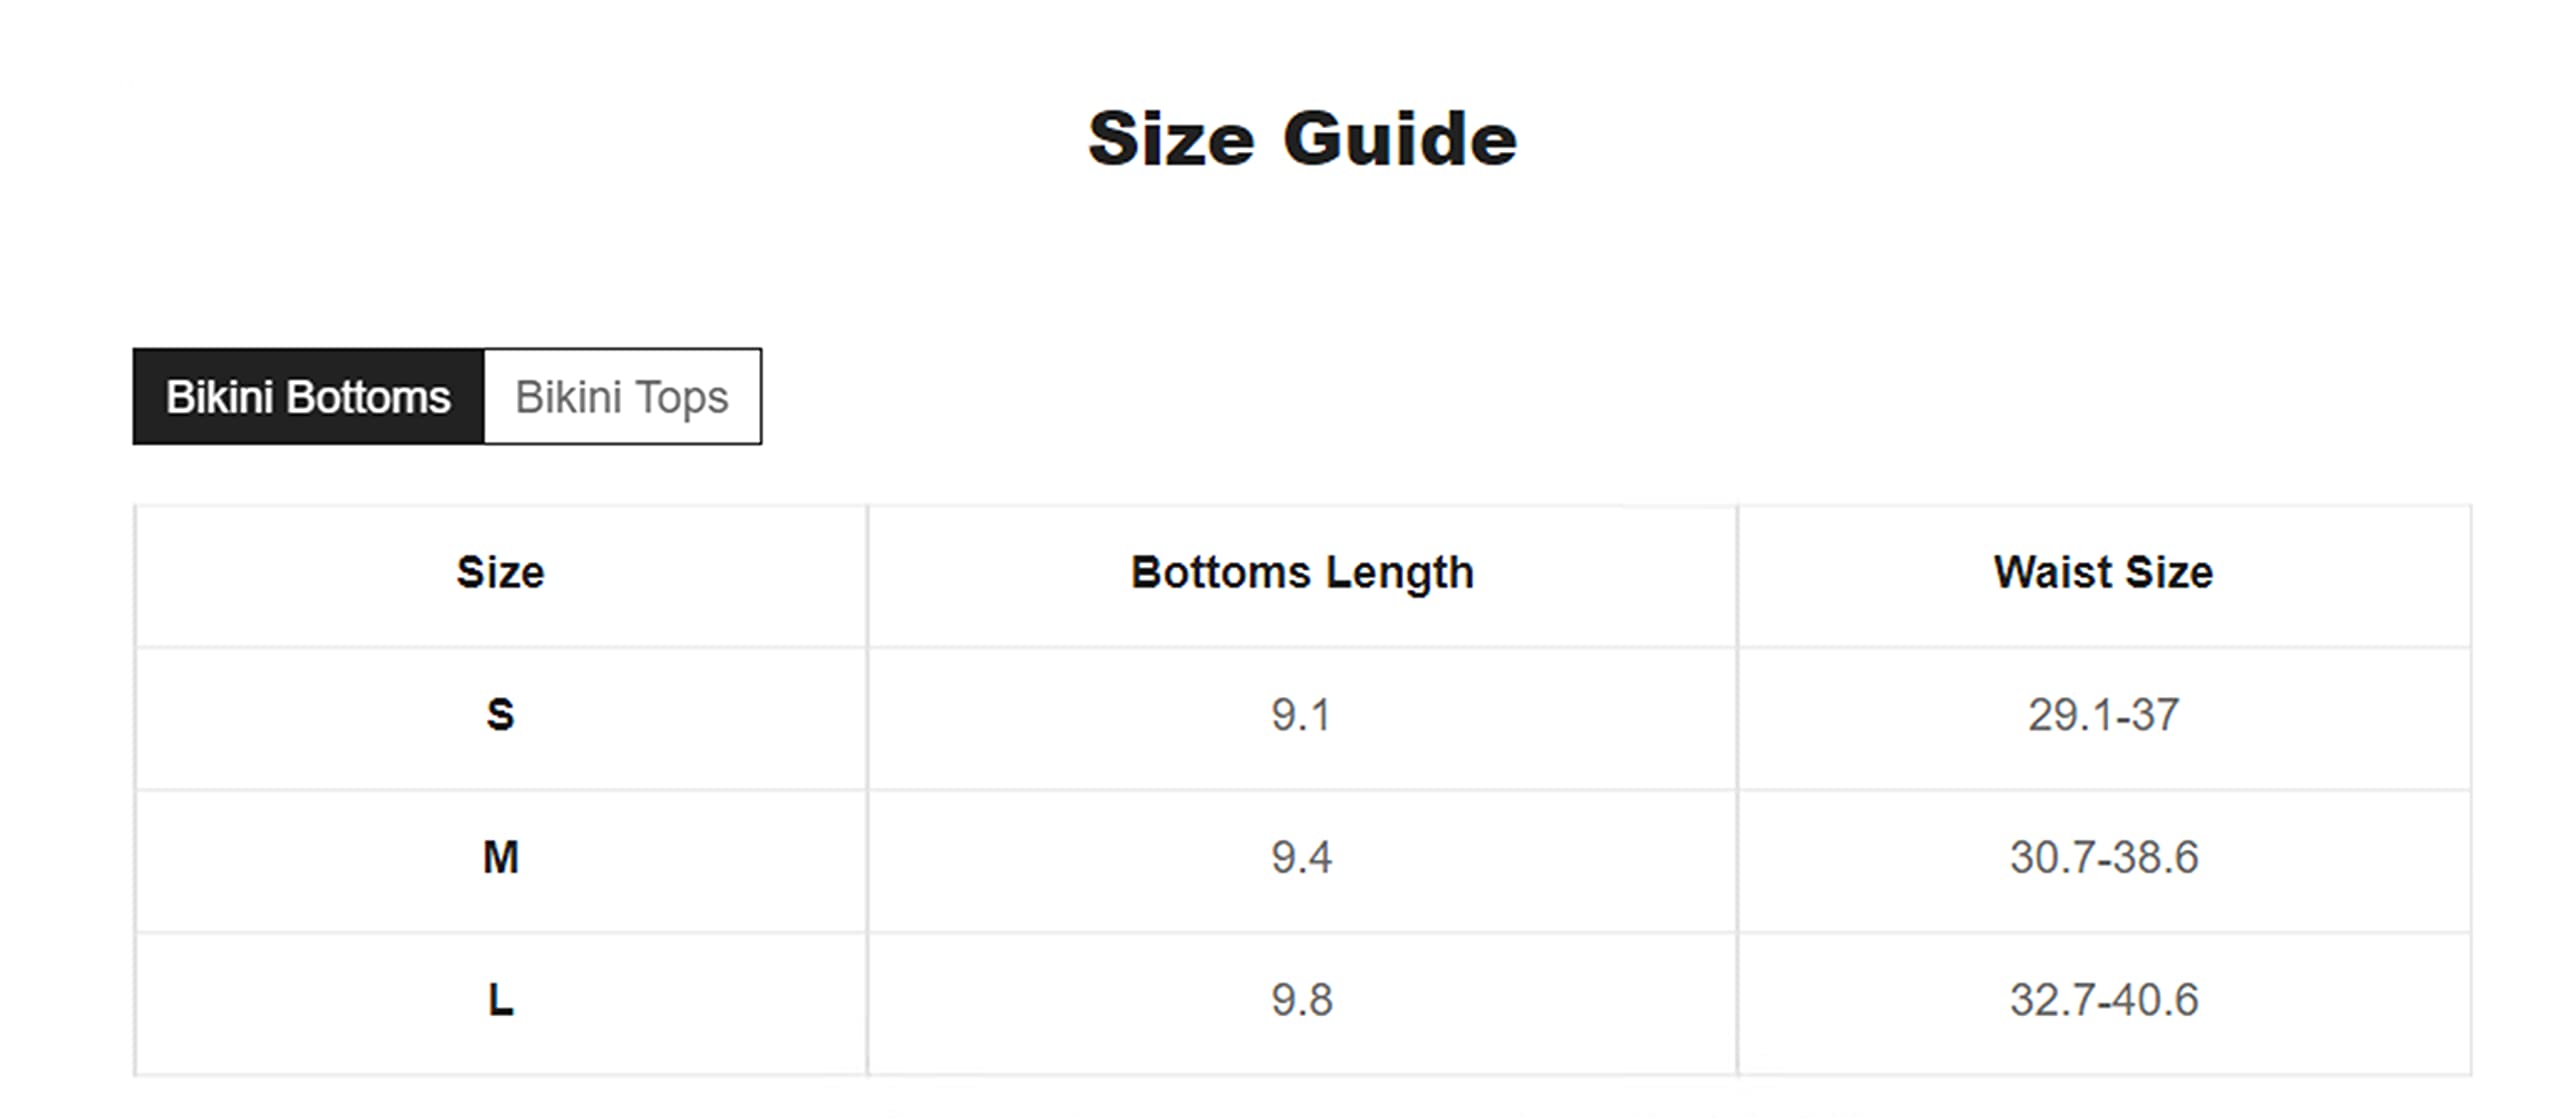Click the 29.1-37 waist size cell
This screenshot has width=2560, height=1118.
pyautogui.click(x=2104, y=716)
